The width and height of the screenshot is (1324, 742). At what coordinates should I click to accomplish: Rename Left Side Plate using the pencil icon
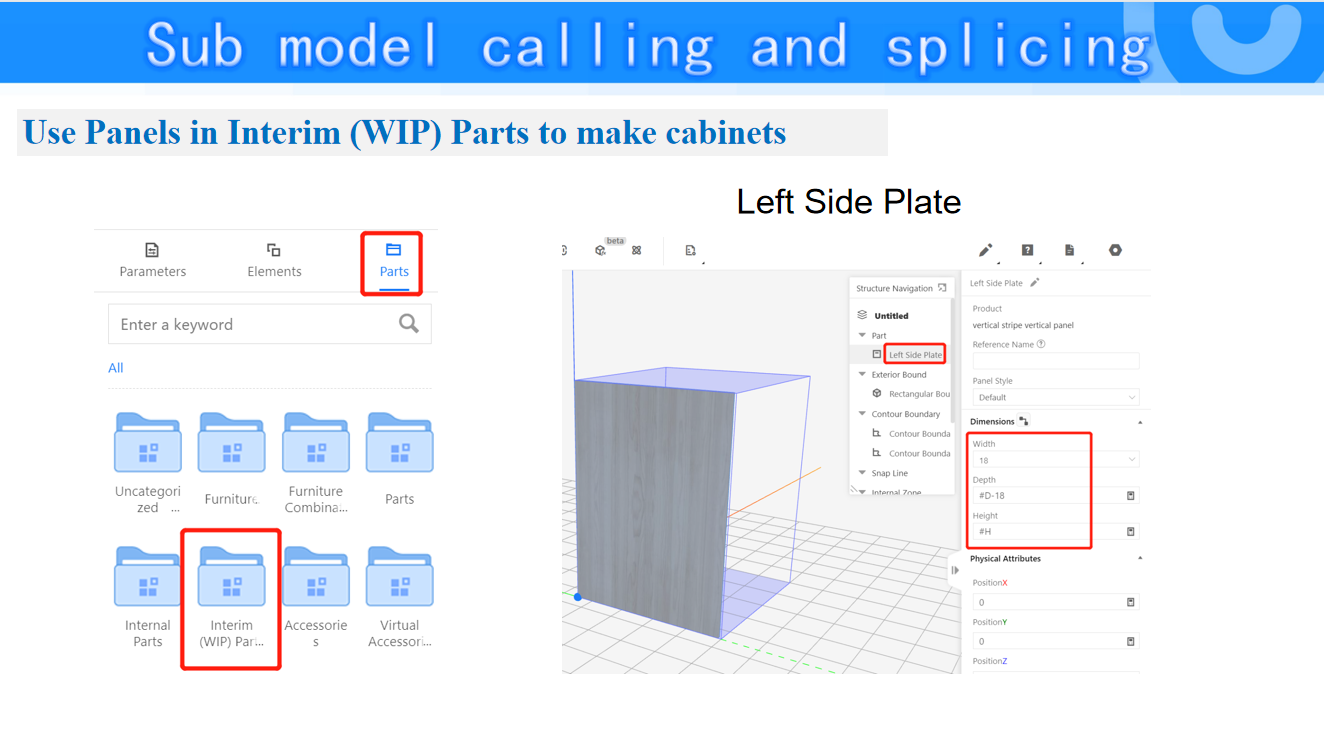[1035, 283]
